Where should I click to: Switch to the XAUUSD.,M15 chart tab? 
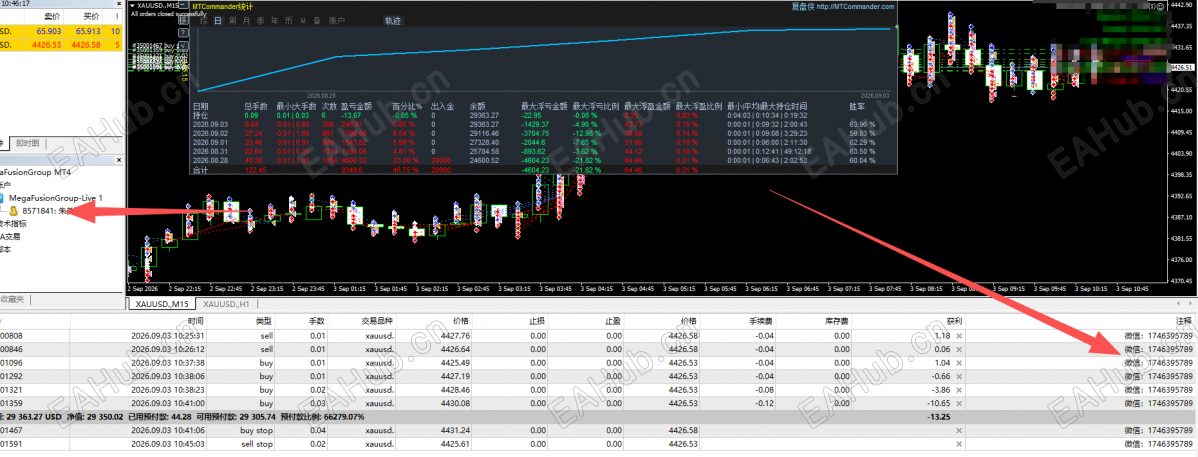pyautogui.click(x=163, y=304)
